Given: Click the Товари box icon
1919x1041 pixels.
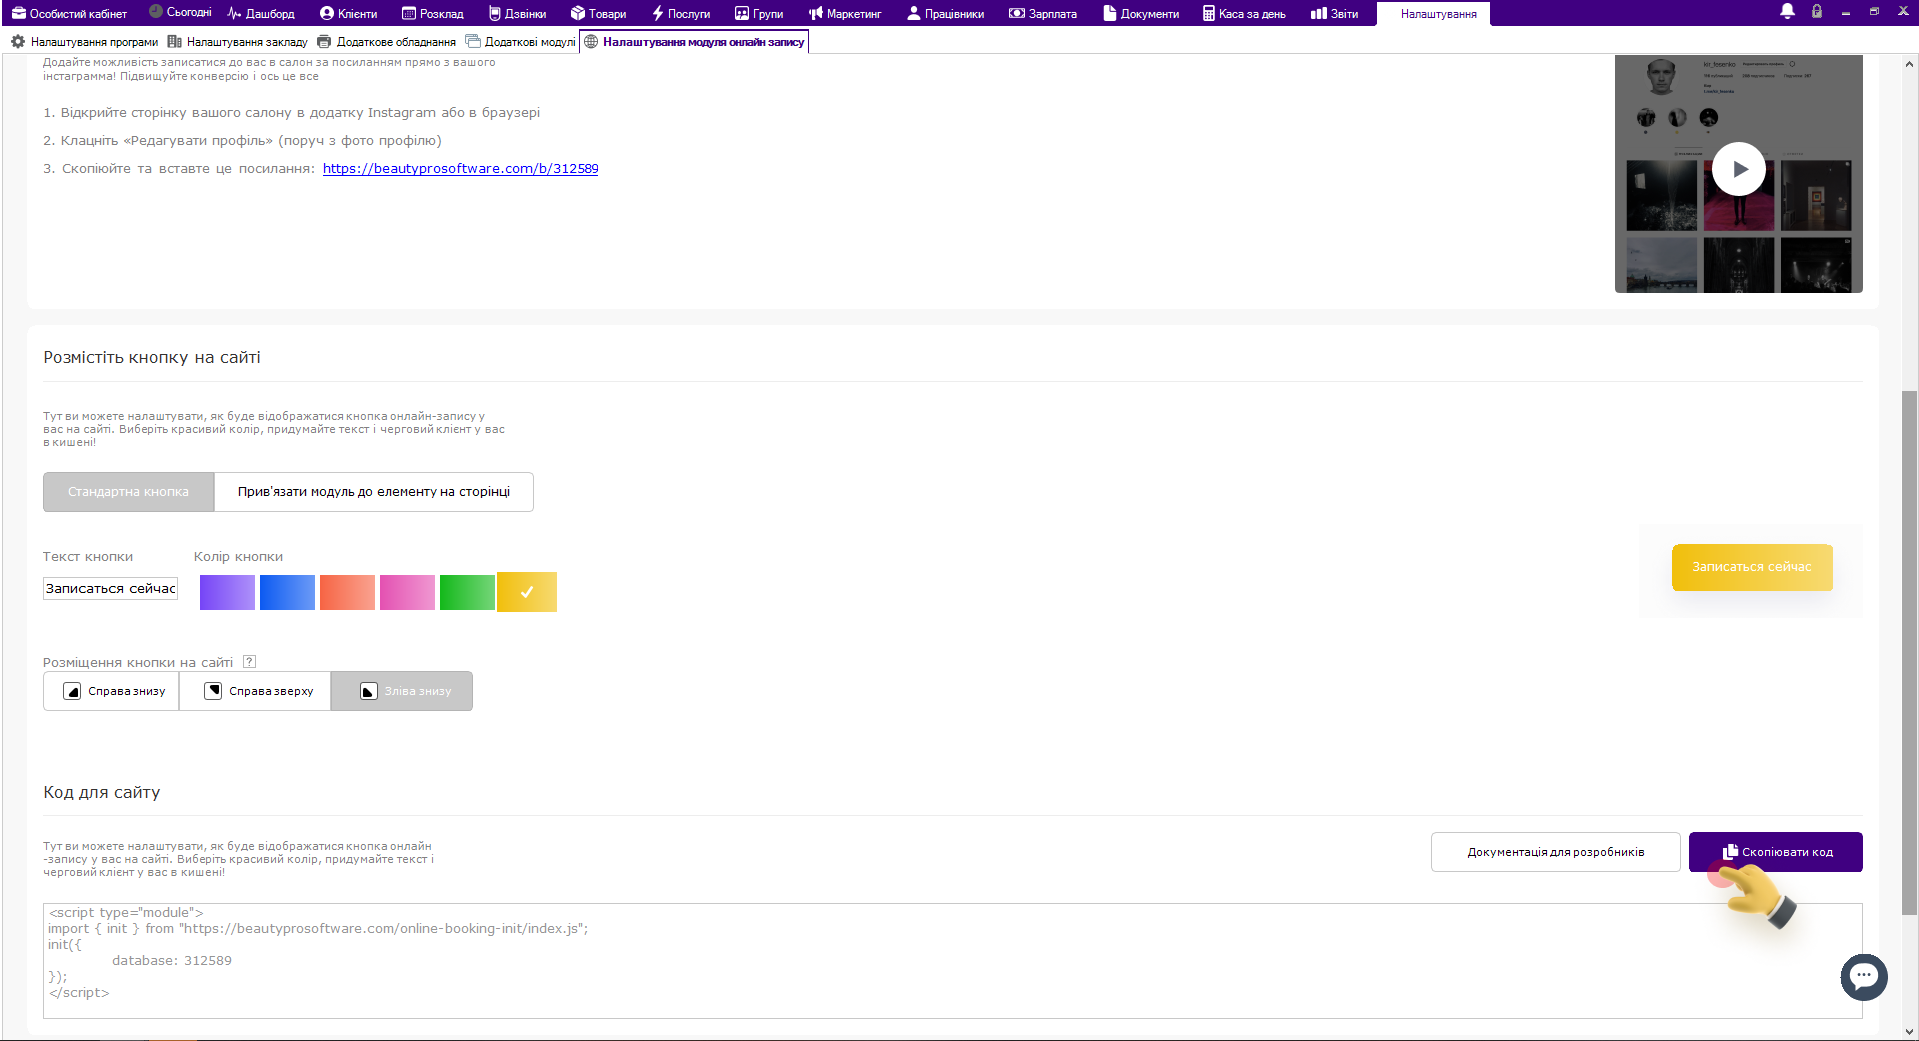Looking at the screenshot, I should pos(577,13).
